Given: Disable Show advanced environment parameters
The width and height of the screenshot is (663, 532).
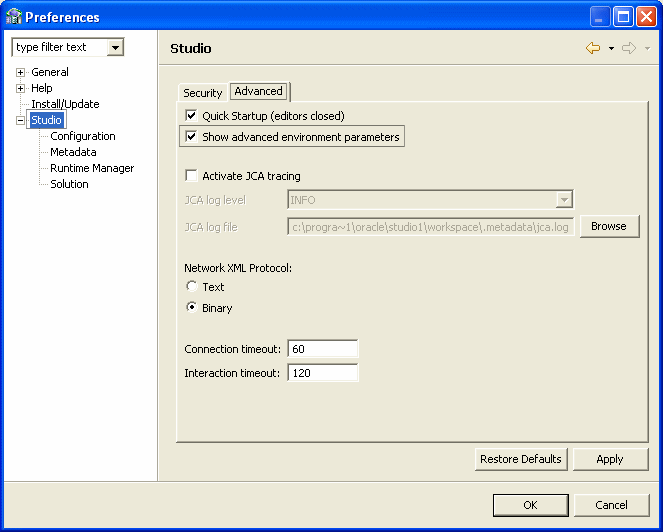Looking at the screenshot, I should pos(191,137).
